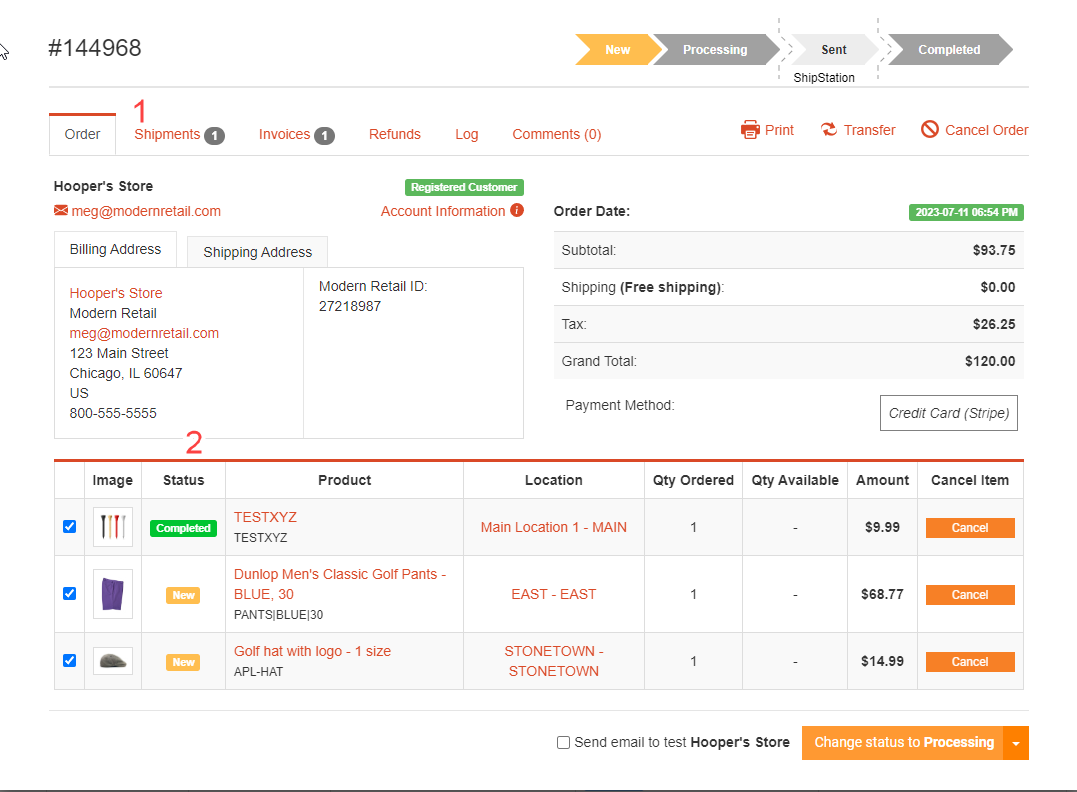Image resolution: width=1077 pixels, height=792 pixels.
Task: Uncheck the Dunlop Golf Pants row checkbox
Action: (x=69, y=593)
